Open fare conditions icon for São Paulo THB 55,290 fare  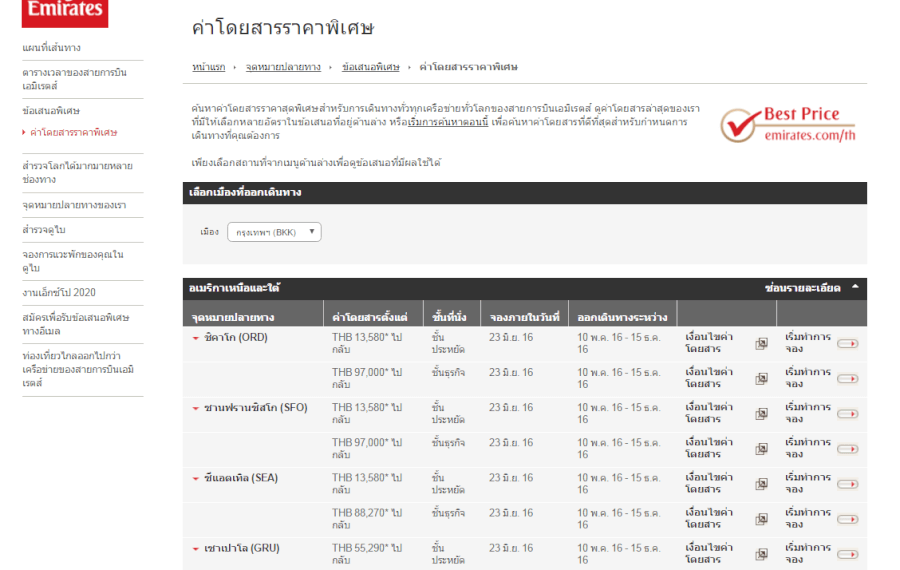pyautogui.click(x=761, y=554)
